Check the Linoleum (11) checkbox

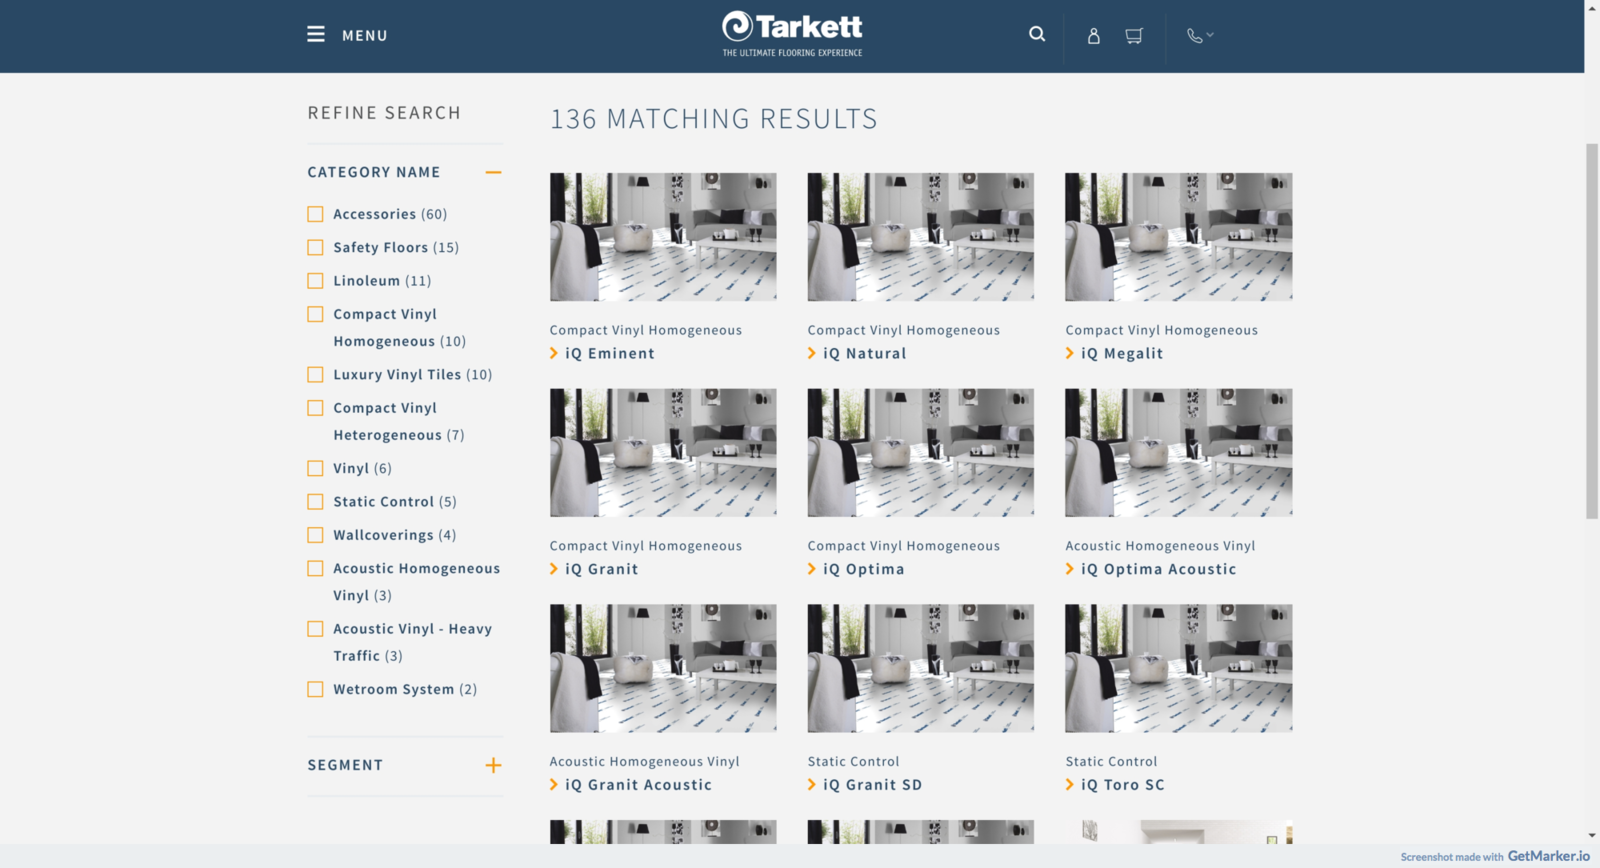click(315, 281)
